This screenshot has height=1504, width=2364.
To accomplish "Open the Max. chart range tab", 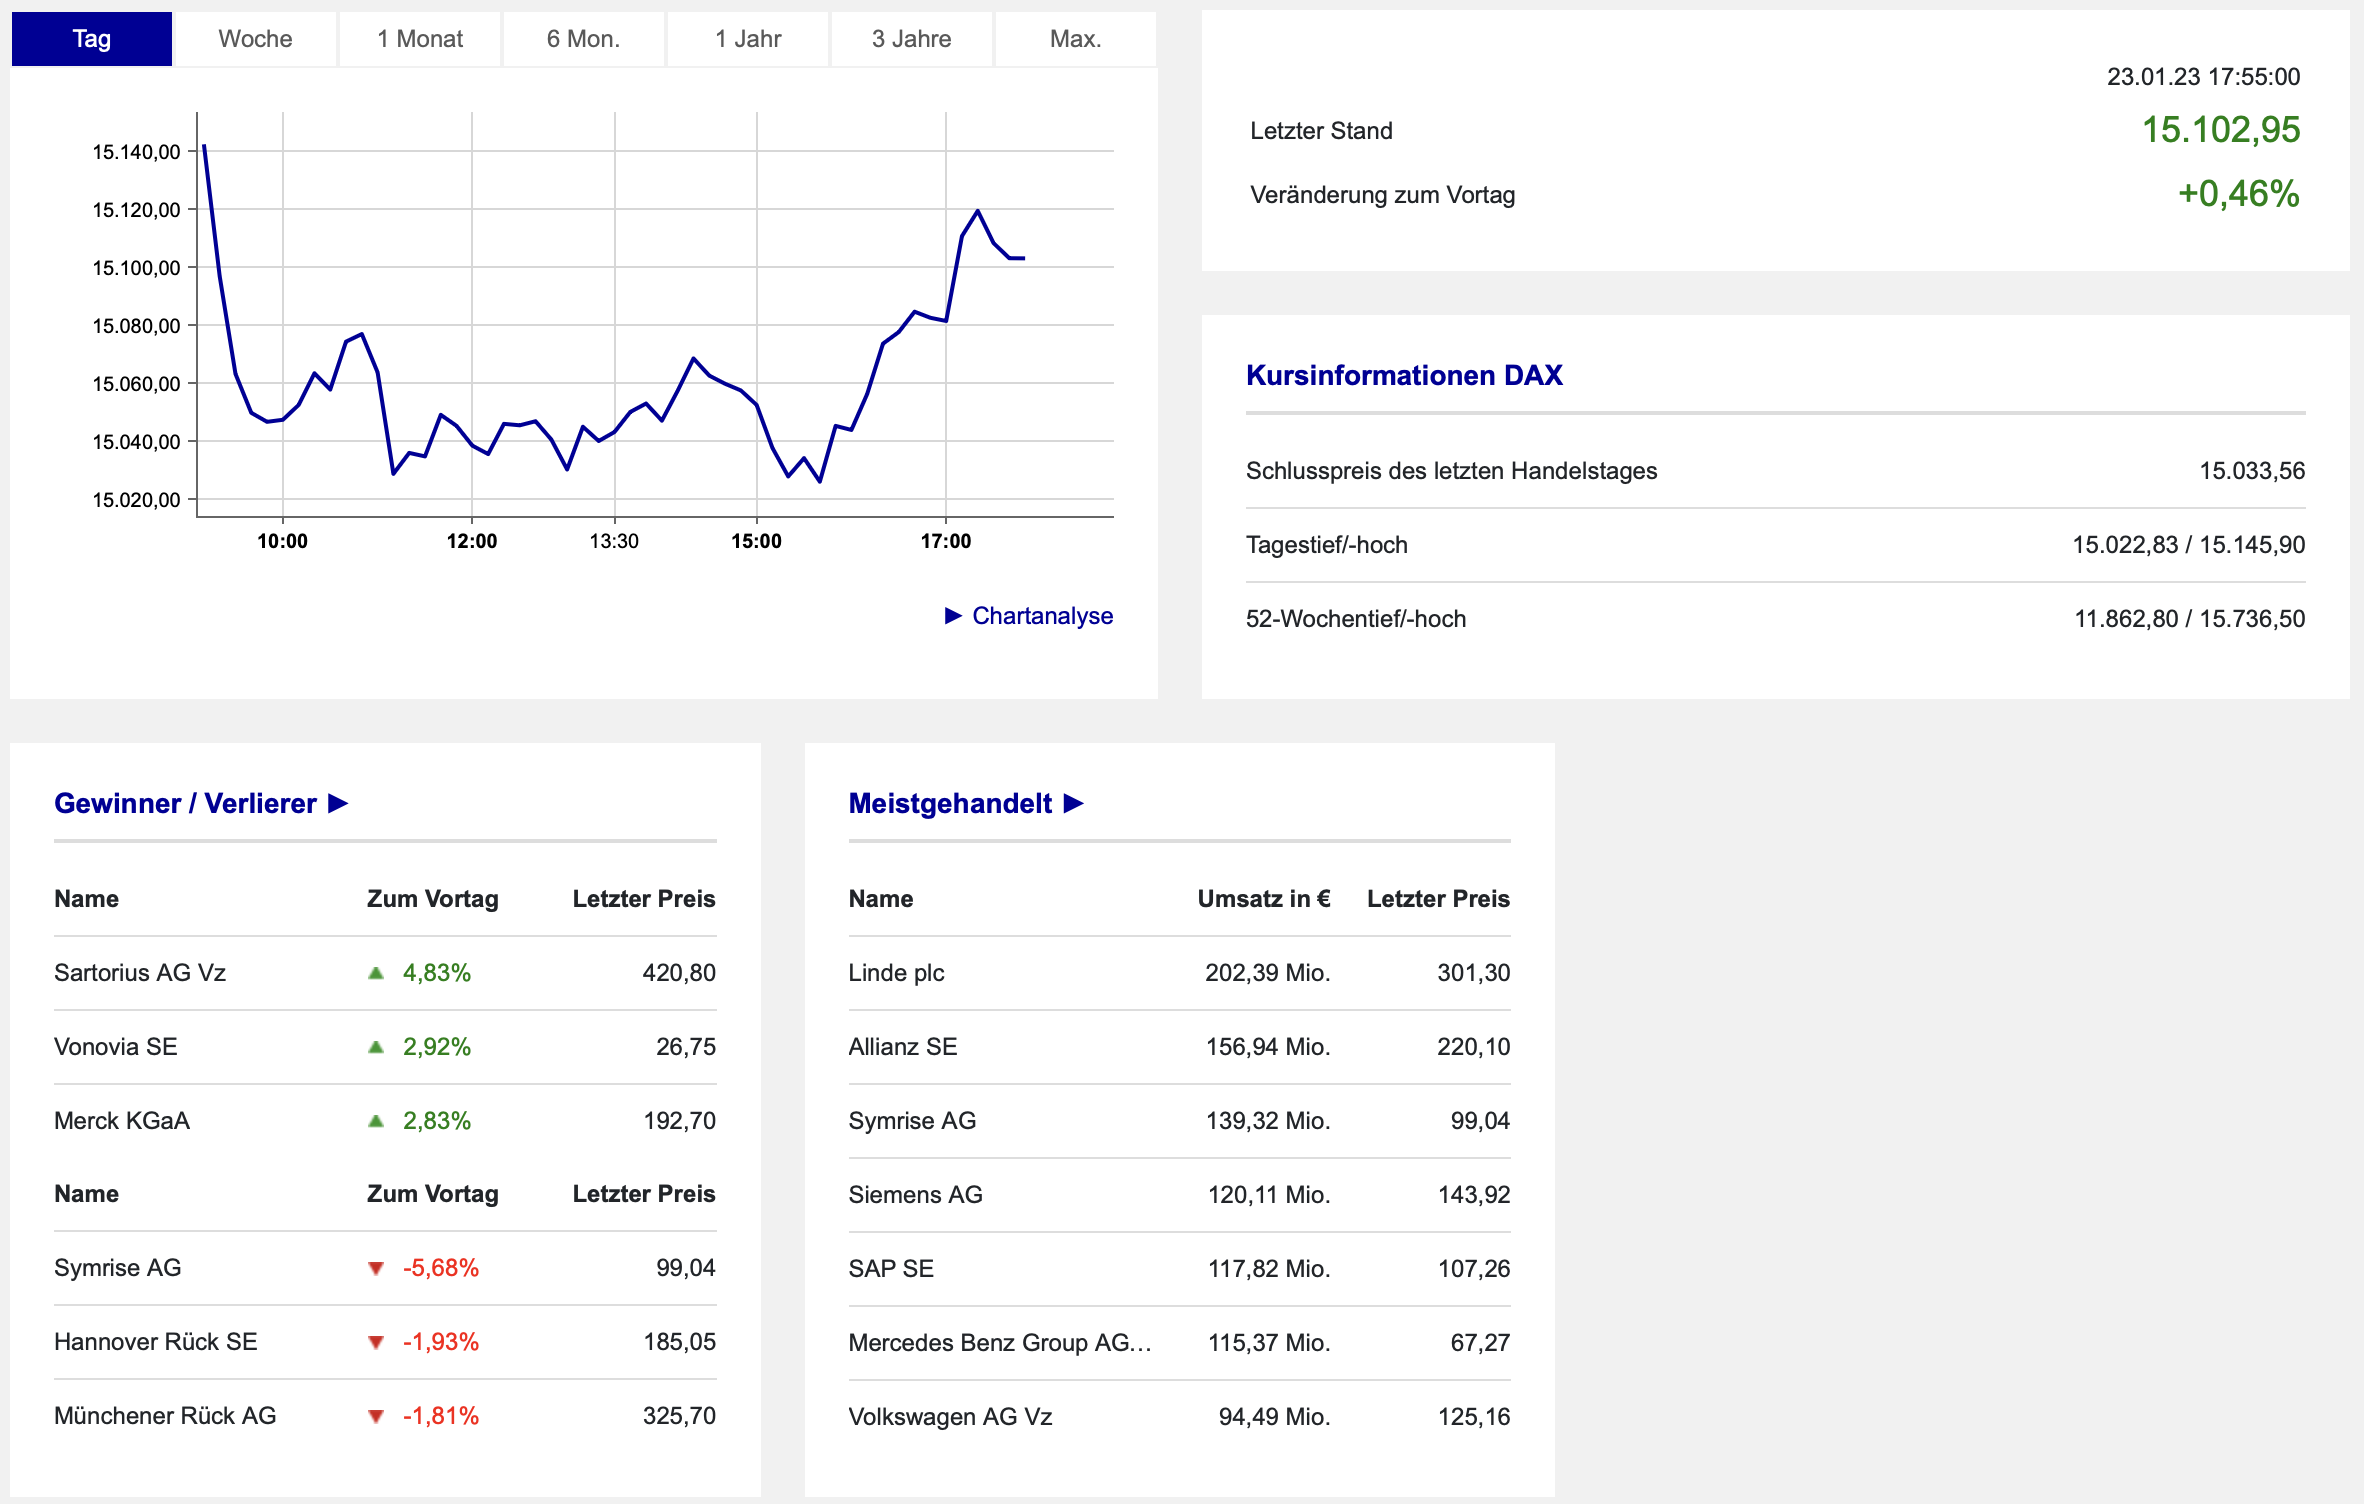I will [x=1076, y=39].
